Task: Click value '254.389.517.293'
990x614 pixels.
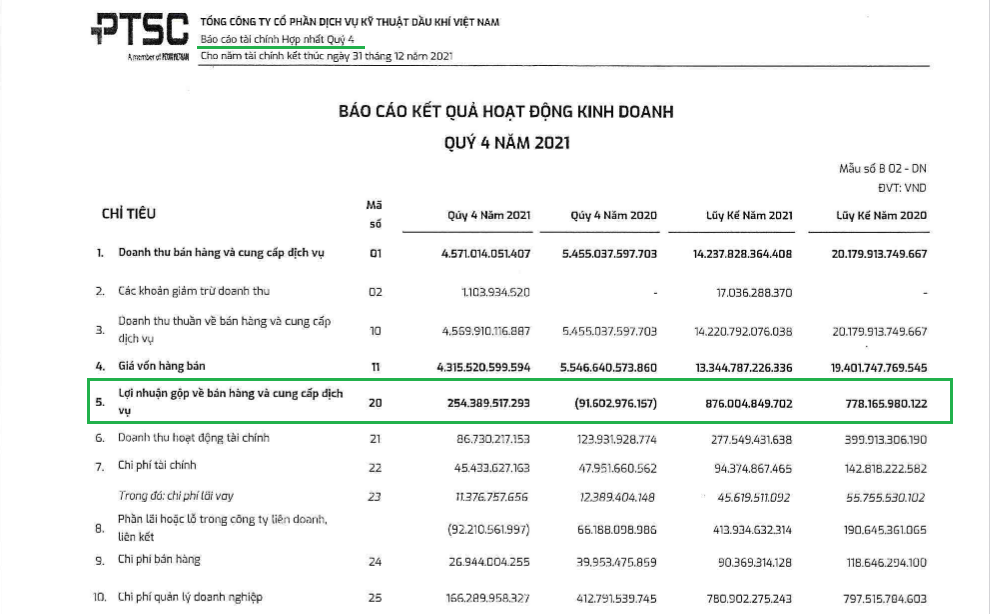Action: 489,403
